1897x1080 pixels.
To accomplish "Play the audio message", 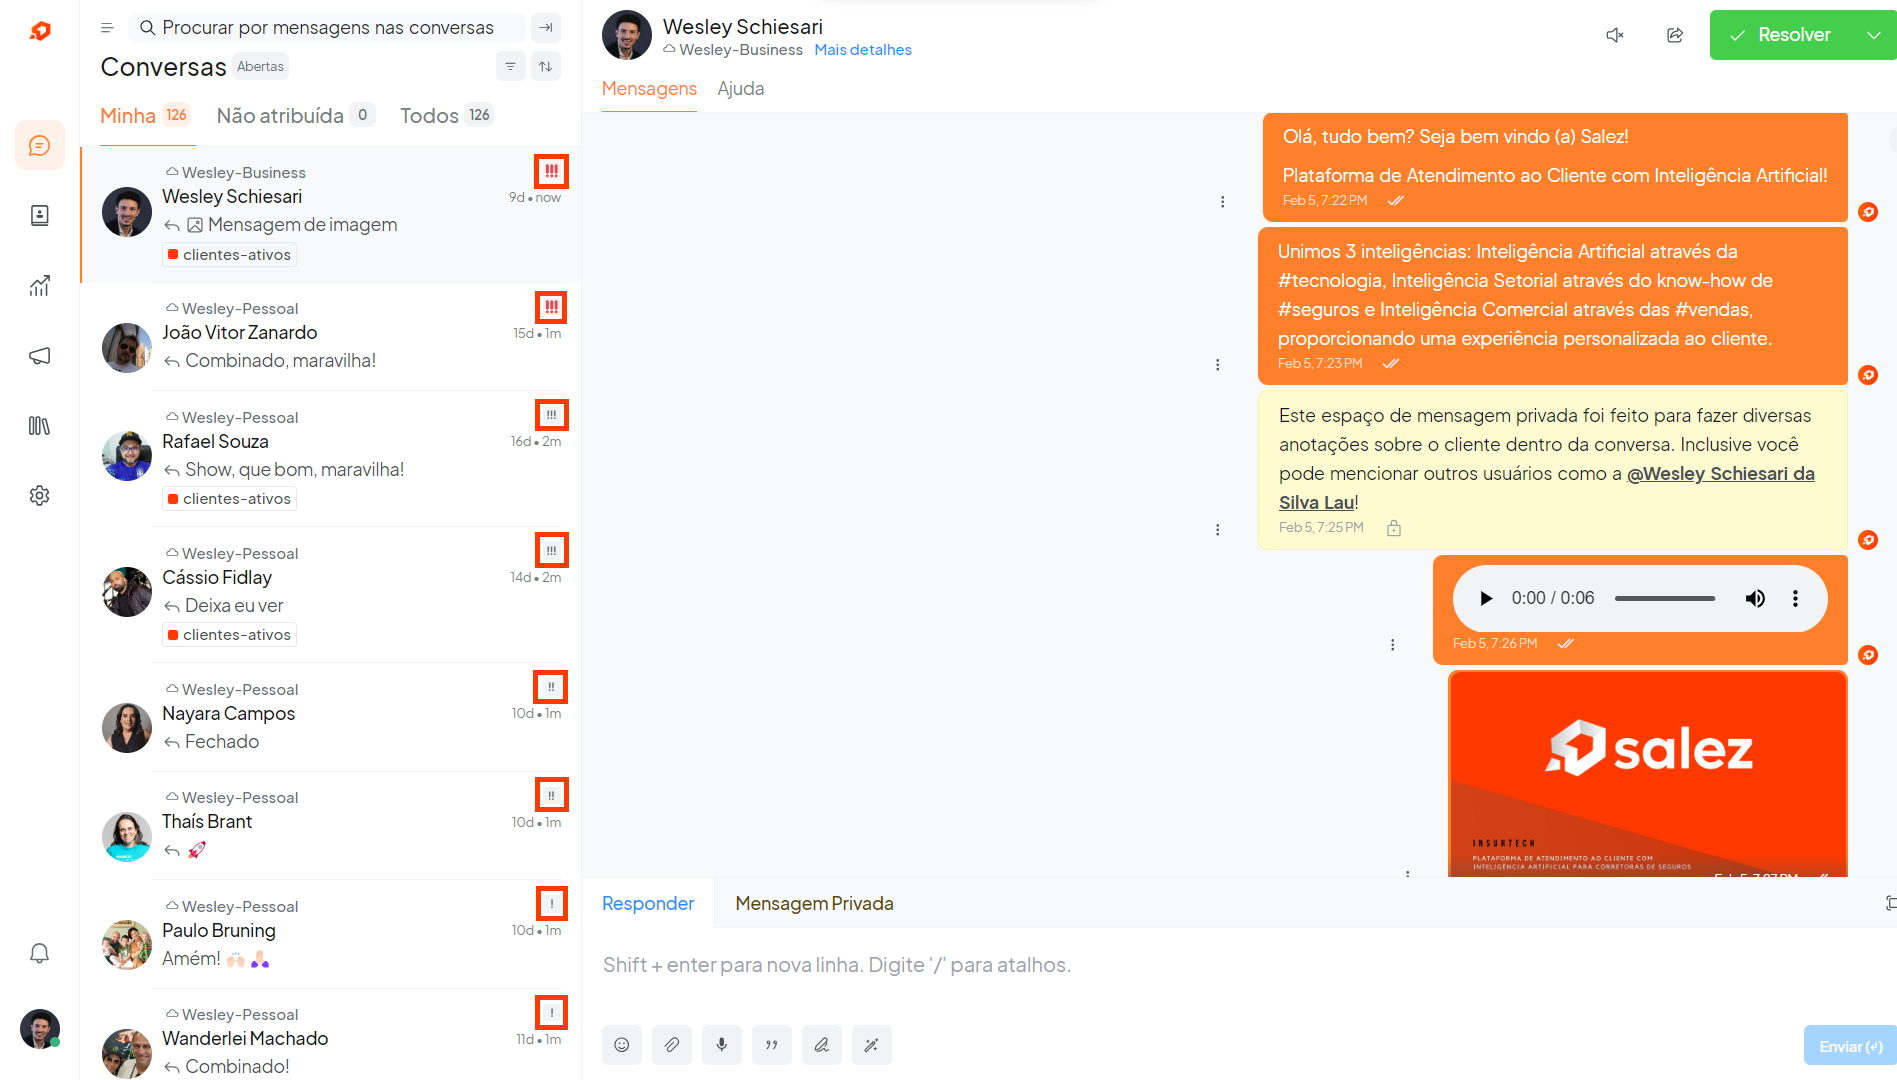I will (x=1486, y=598).
